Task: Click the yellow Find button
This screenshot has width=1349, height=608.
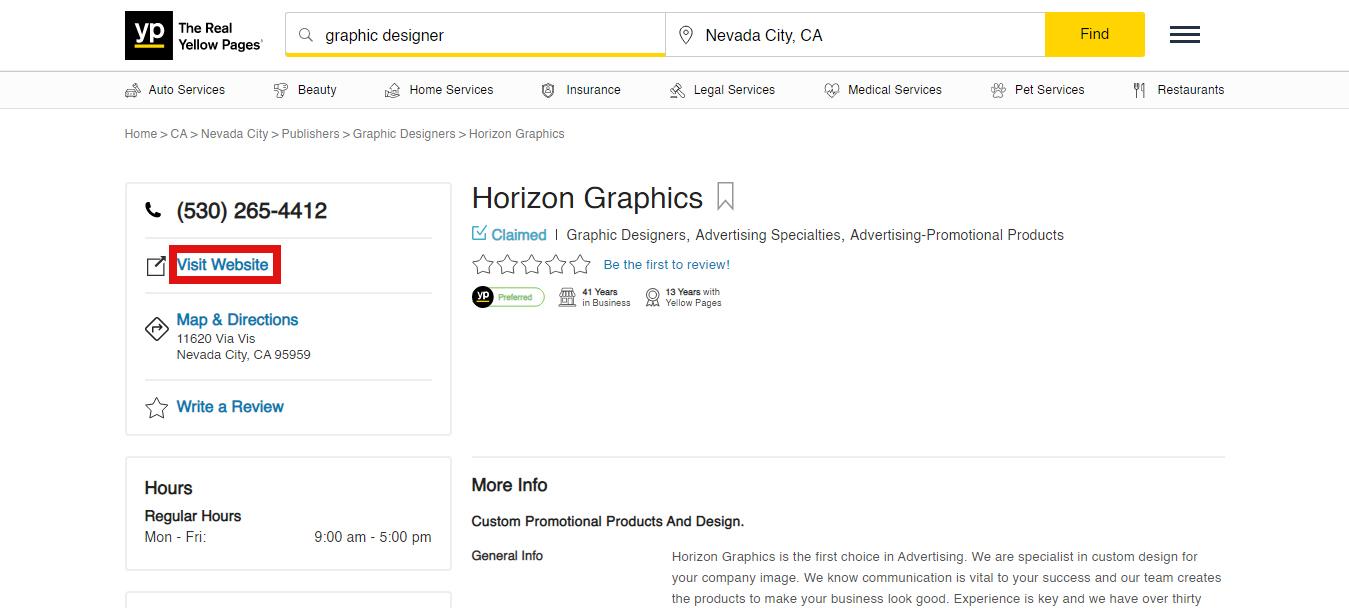Action: (1095, 35)
